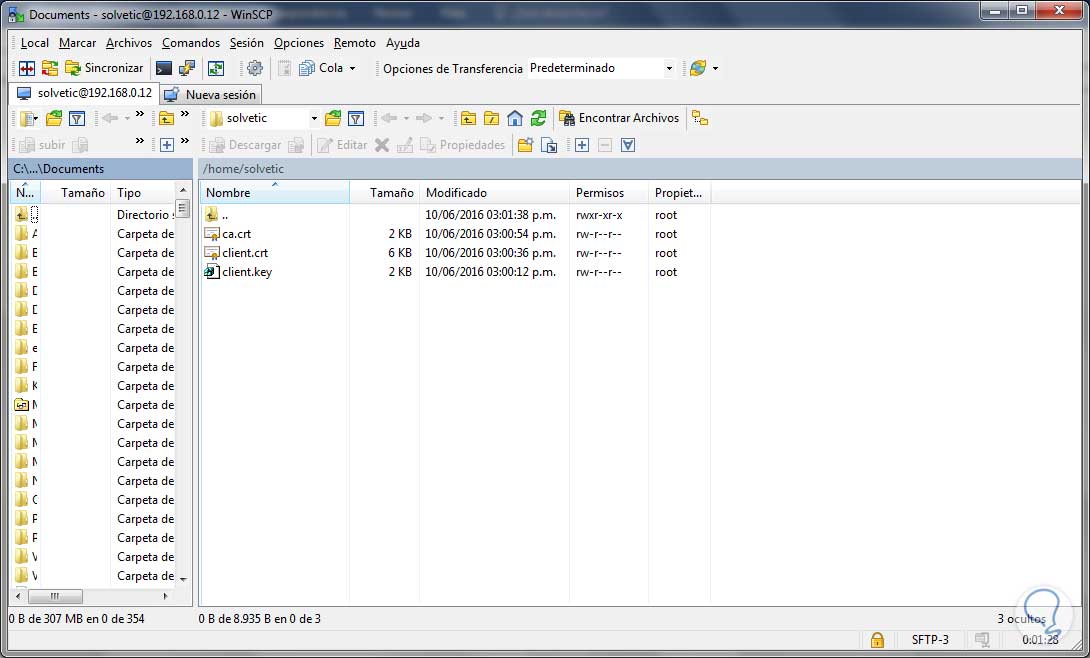The height and width of the screenshot is (658, 1090).
Task: Open in PuTTY icon
Action: [x=186, y=68]
